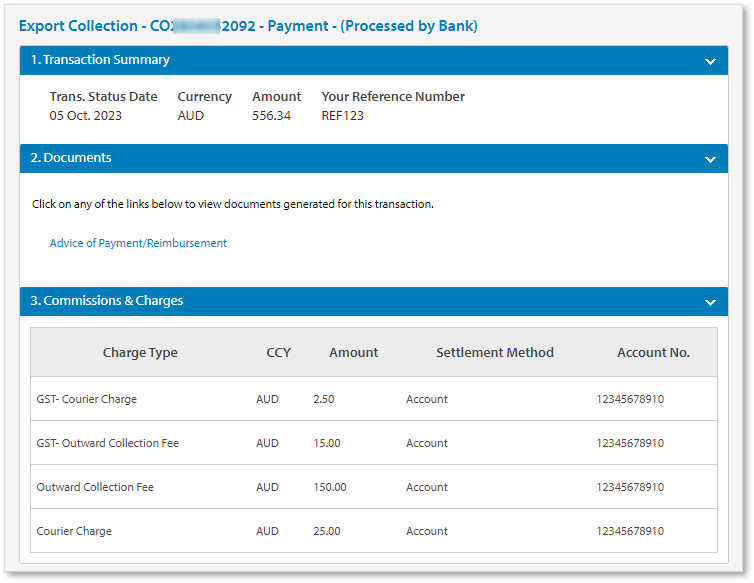Collapse the Documents section chevron
Image resolution: width=754 pixels, height=583 pixels.
coord(710,159)
